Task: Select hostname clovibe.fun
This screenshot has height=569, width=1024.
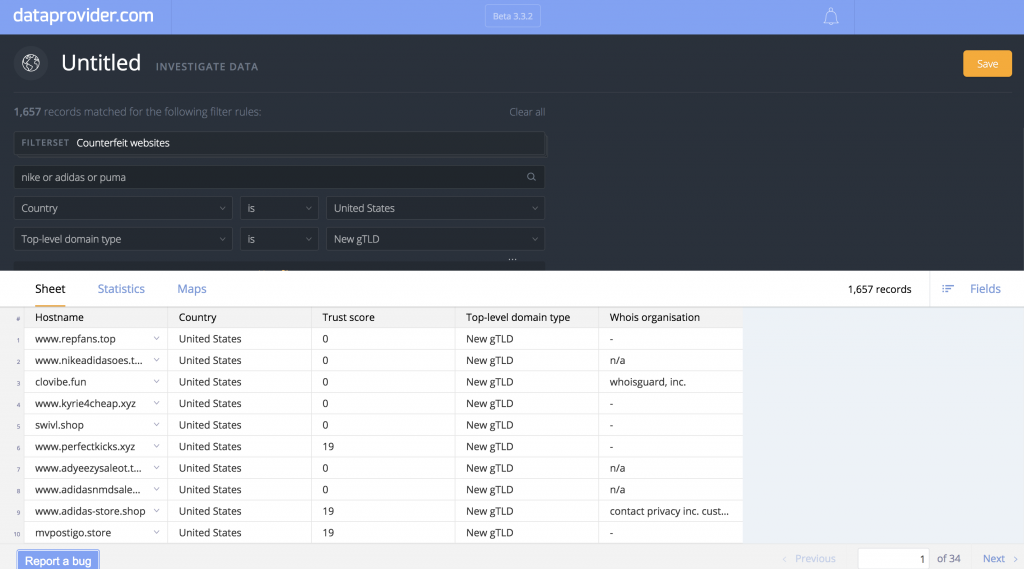Action: tap(61, 382)
